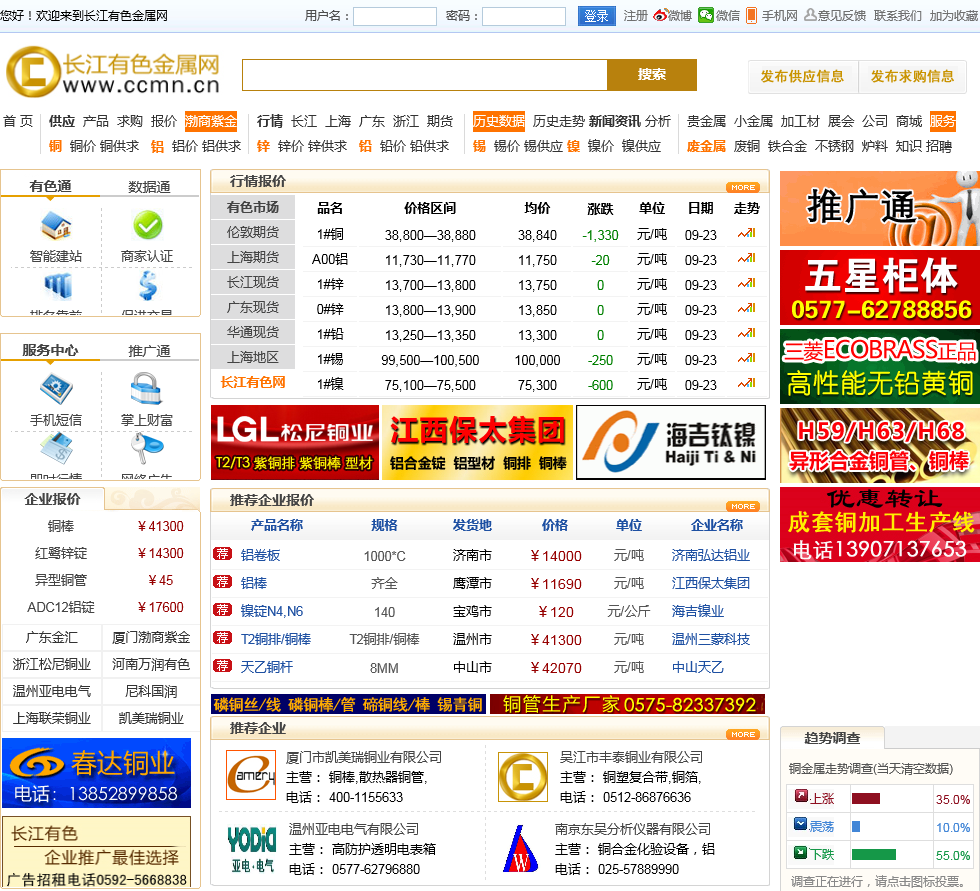Open 渤商紫金 in the navigation bar
The height and width of the screenshot is (891, 980).
[x=211, y=121]
